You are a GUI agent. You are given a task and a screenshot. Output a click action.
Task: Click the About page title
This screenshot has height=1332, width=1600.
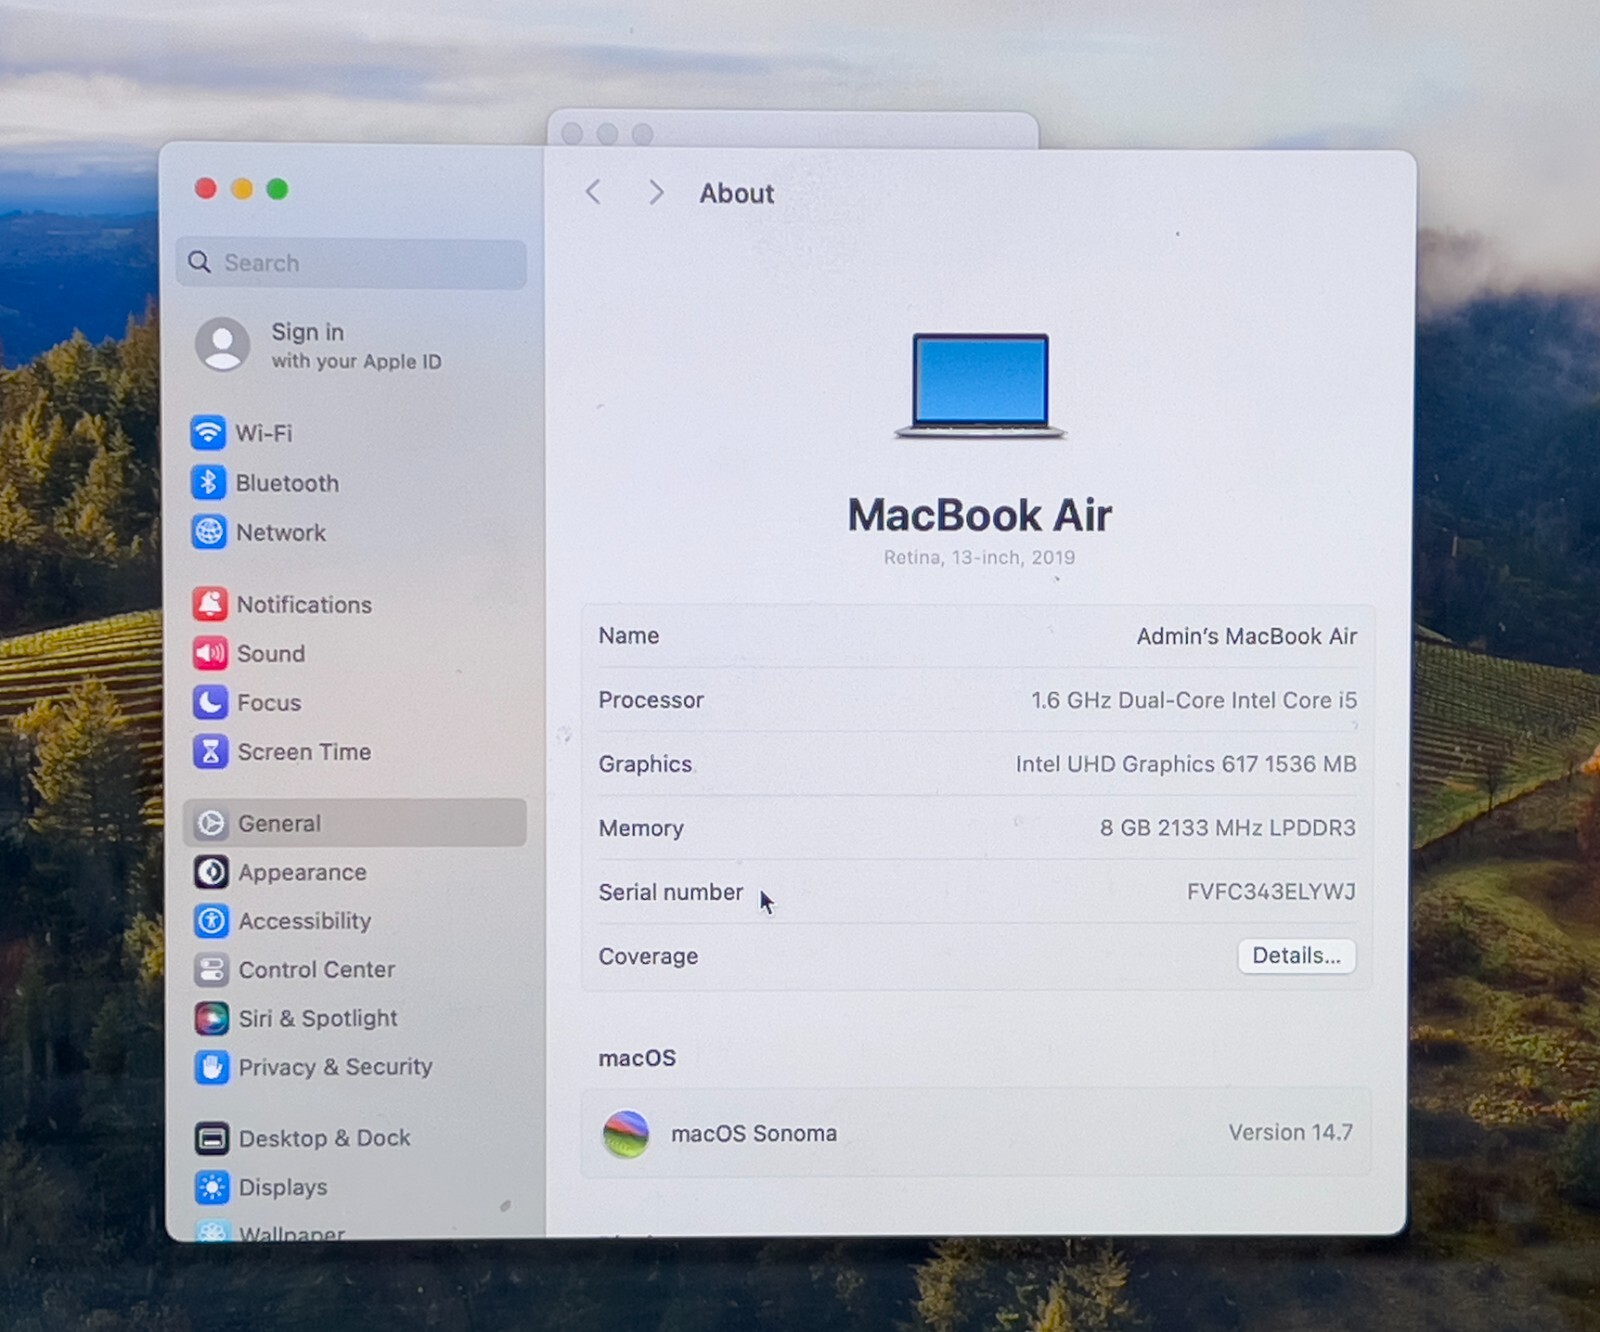(x=737, y=194)
